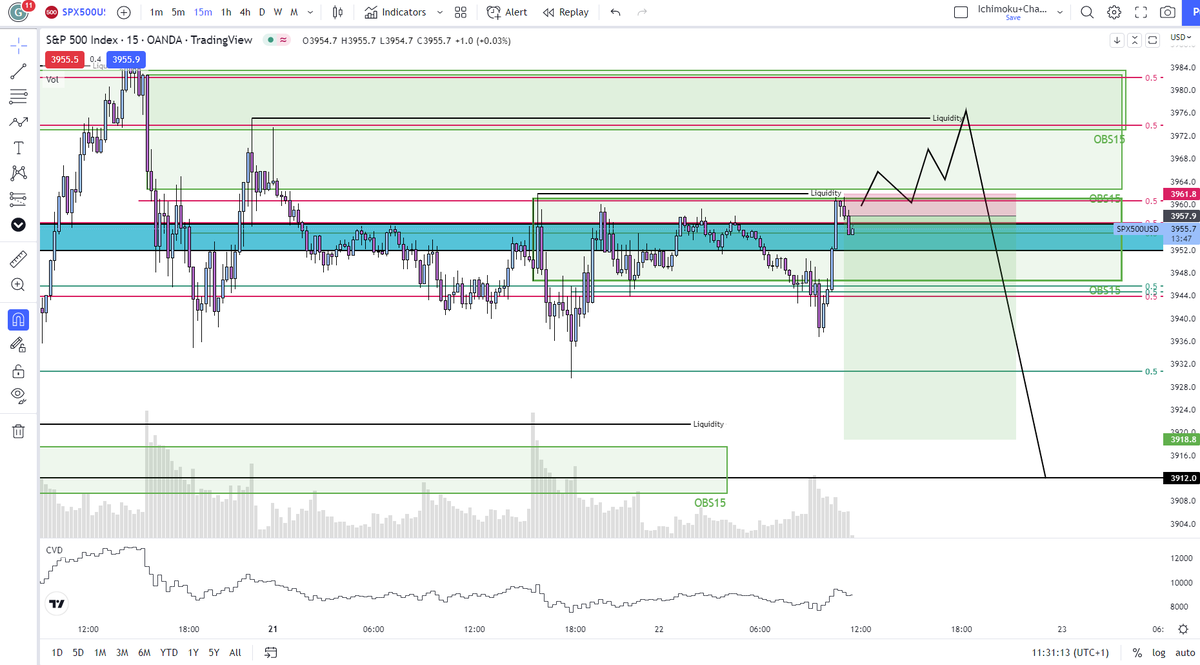The height and width of the screenshot is (665, 1200).
Task: Expand the manage layouts dropdown arrow
Action: pos(1060,13)
